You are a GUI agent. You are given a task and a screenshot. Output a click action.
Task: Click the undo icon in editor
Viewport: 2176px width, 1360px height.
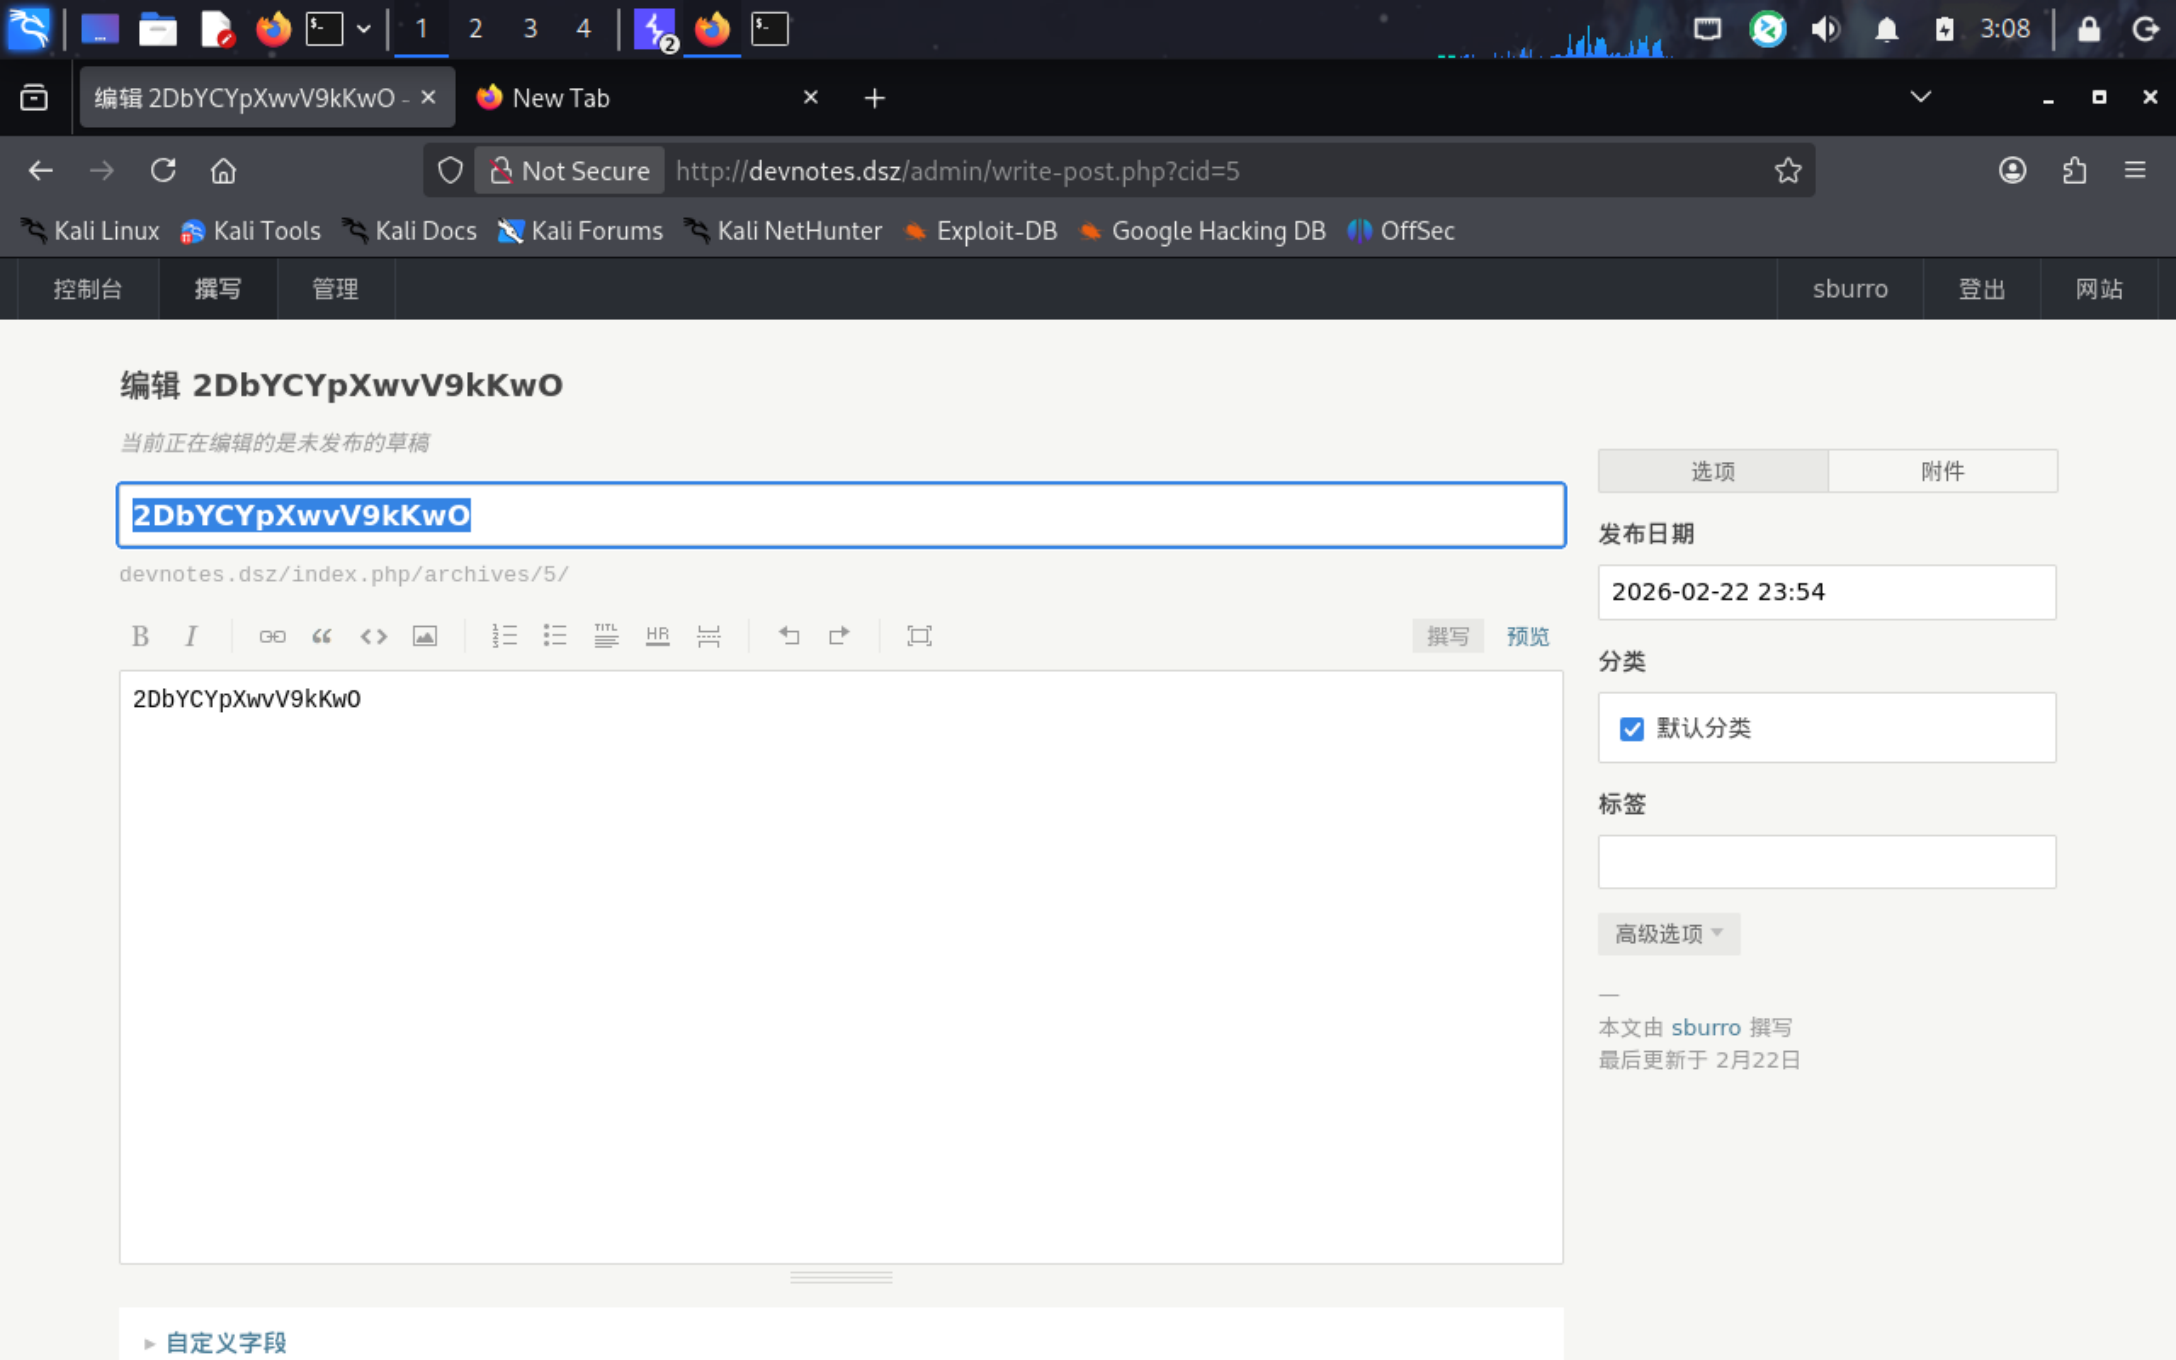point(789,636)
